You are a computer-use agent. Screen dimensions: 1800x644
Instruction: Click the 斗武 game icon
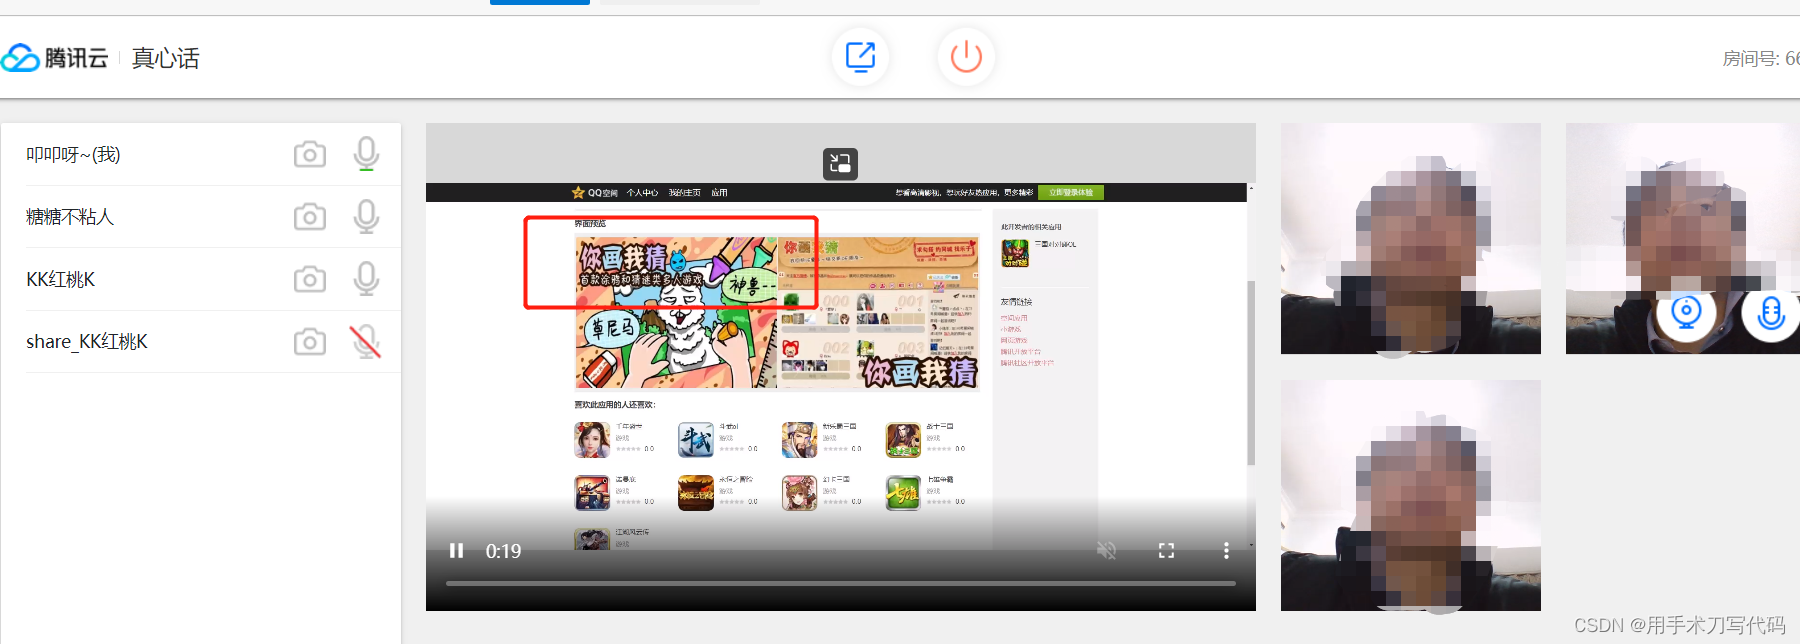point(696,440)
